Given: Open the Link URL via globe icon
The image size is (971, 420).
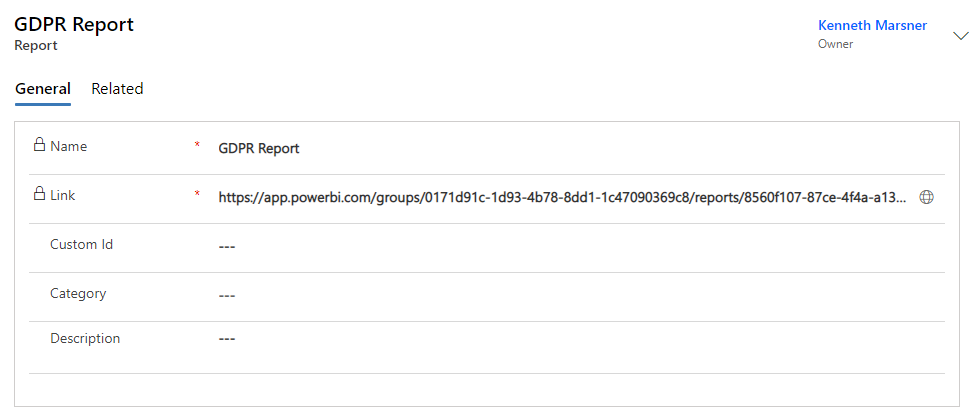Looking at the screenshot, I should pos(926,198).
